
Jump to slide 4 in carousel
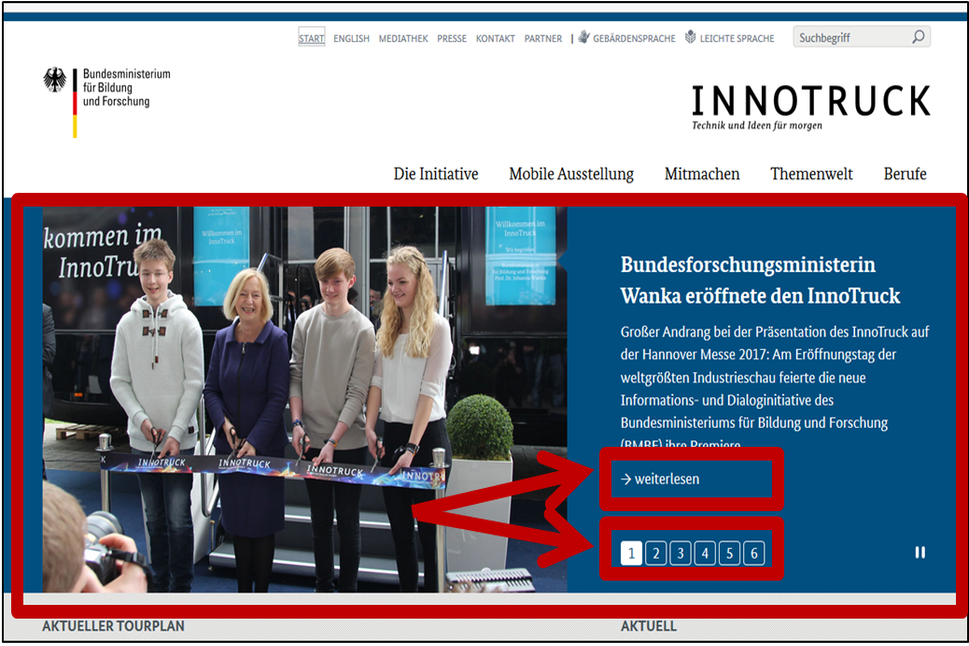pyautogui.click(x=705, y=553)
